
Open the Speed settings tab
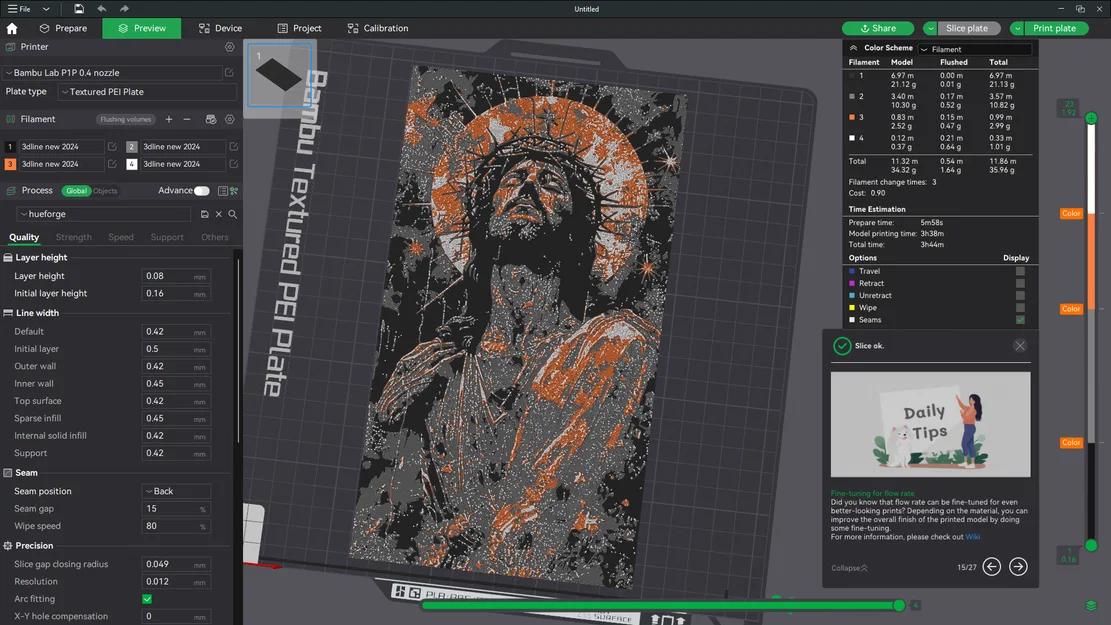[x=121, y=237]
